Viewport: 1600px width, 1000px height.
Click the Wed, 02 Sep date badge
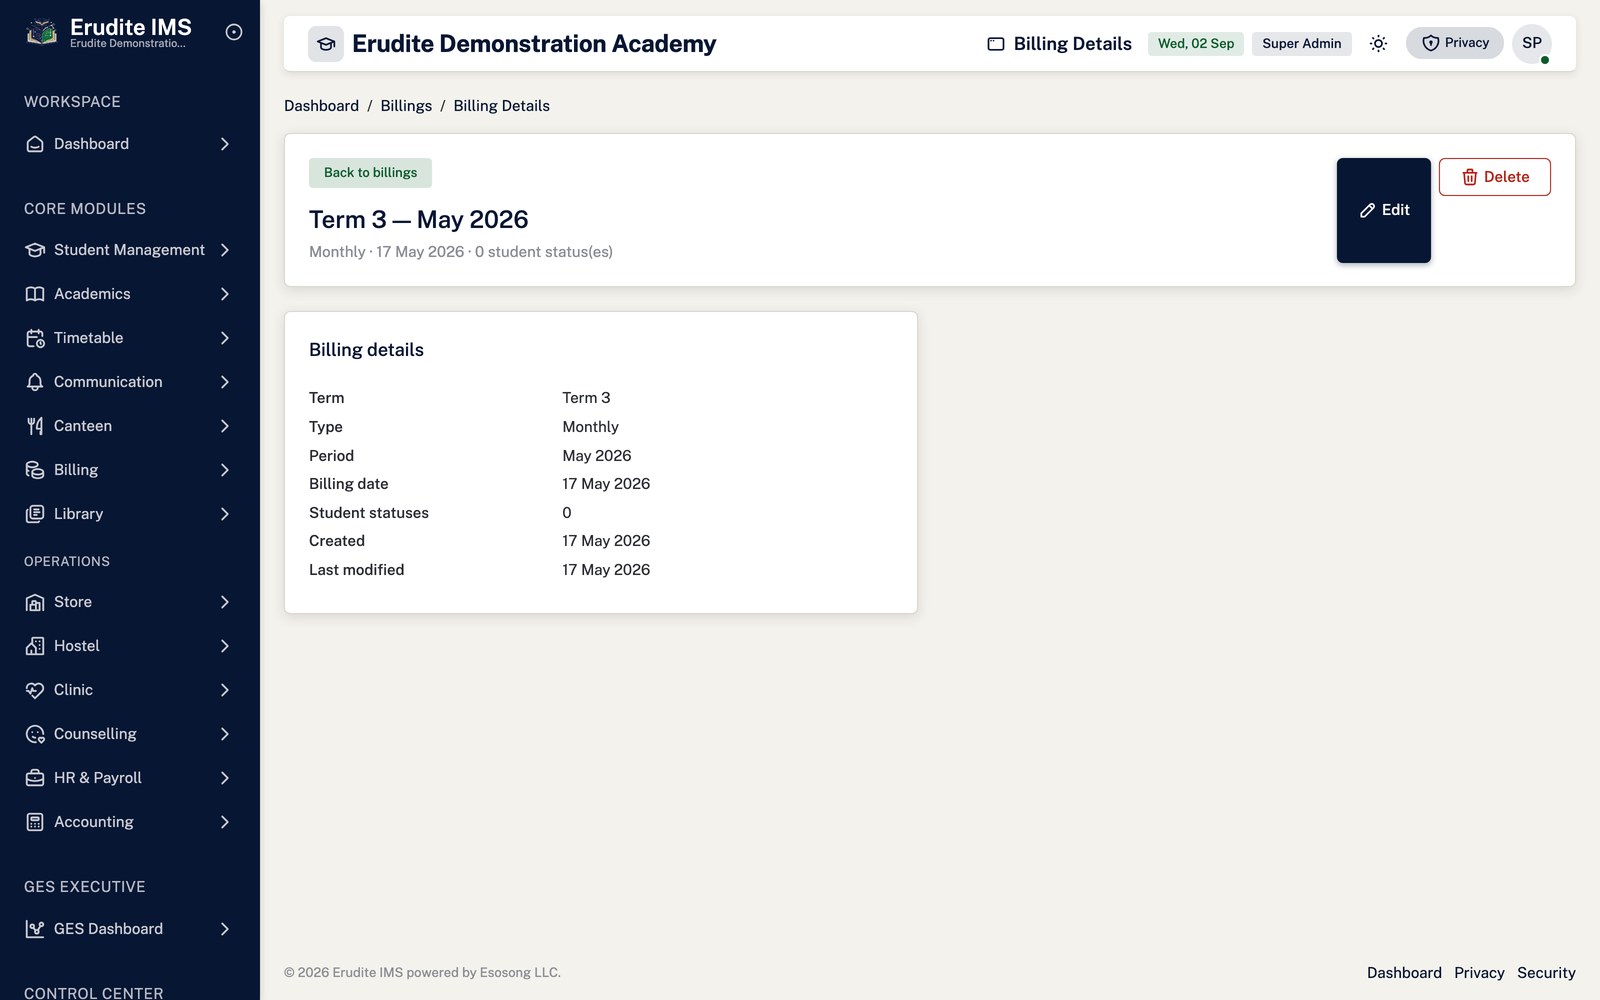(x=1196, y=44)
